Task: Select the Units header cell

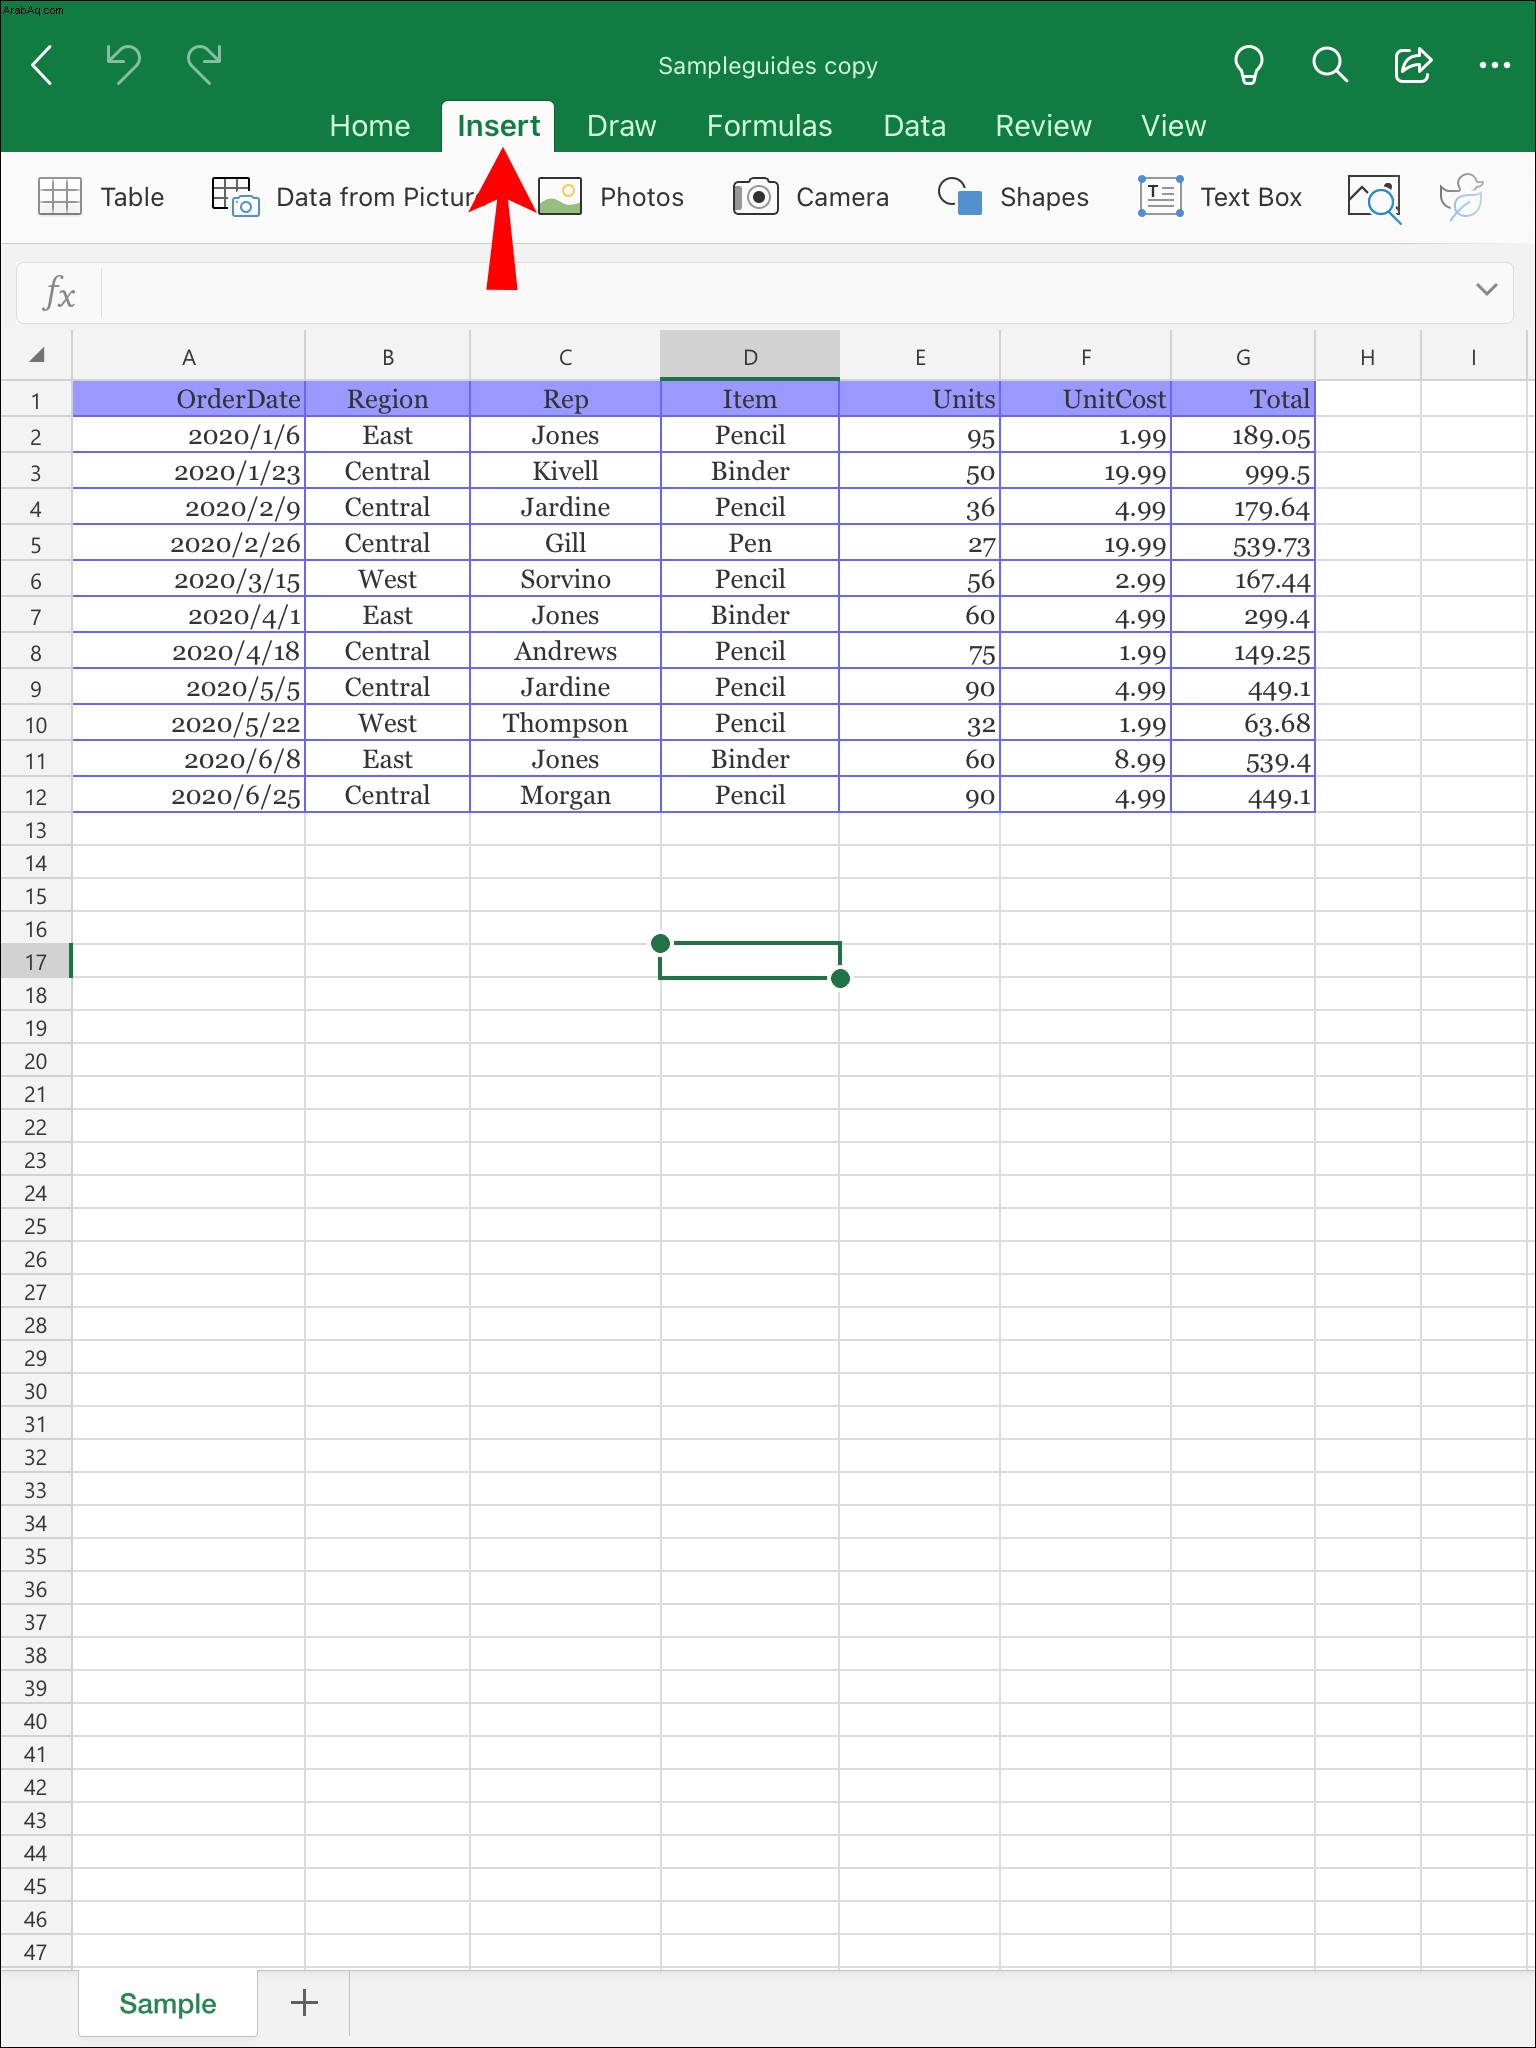Action: tap(919, 399)
